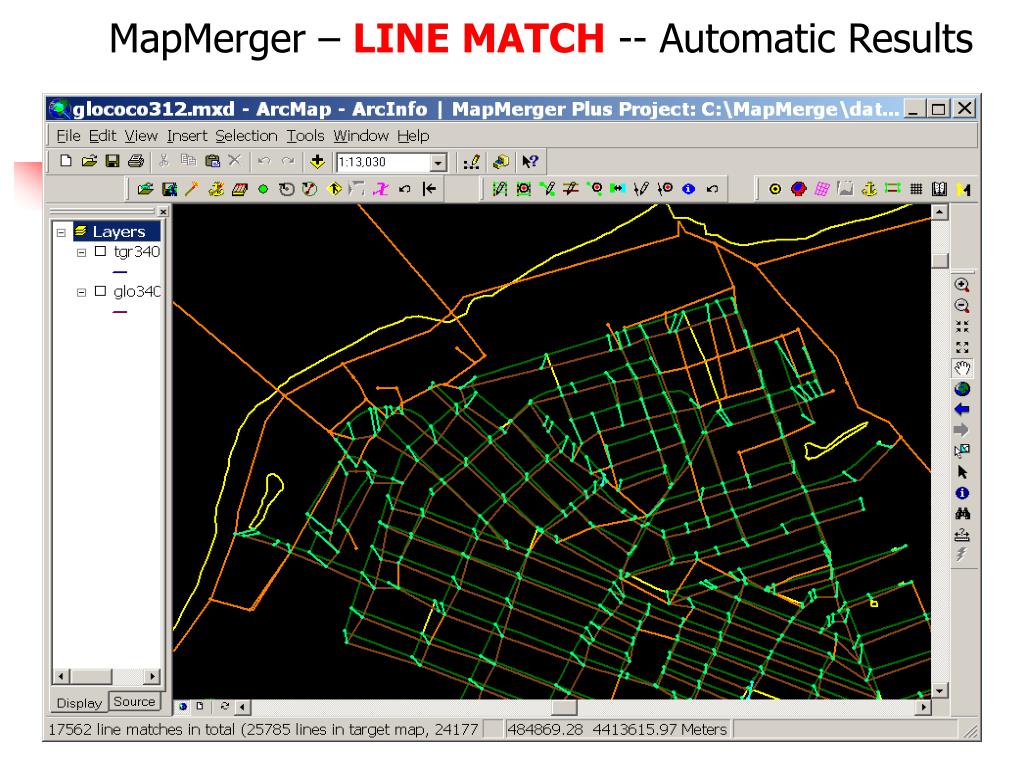This screenshot has height=768, width=1024.
Task: Go back to previous extent blue arrow
Action: tap(962, 409)
